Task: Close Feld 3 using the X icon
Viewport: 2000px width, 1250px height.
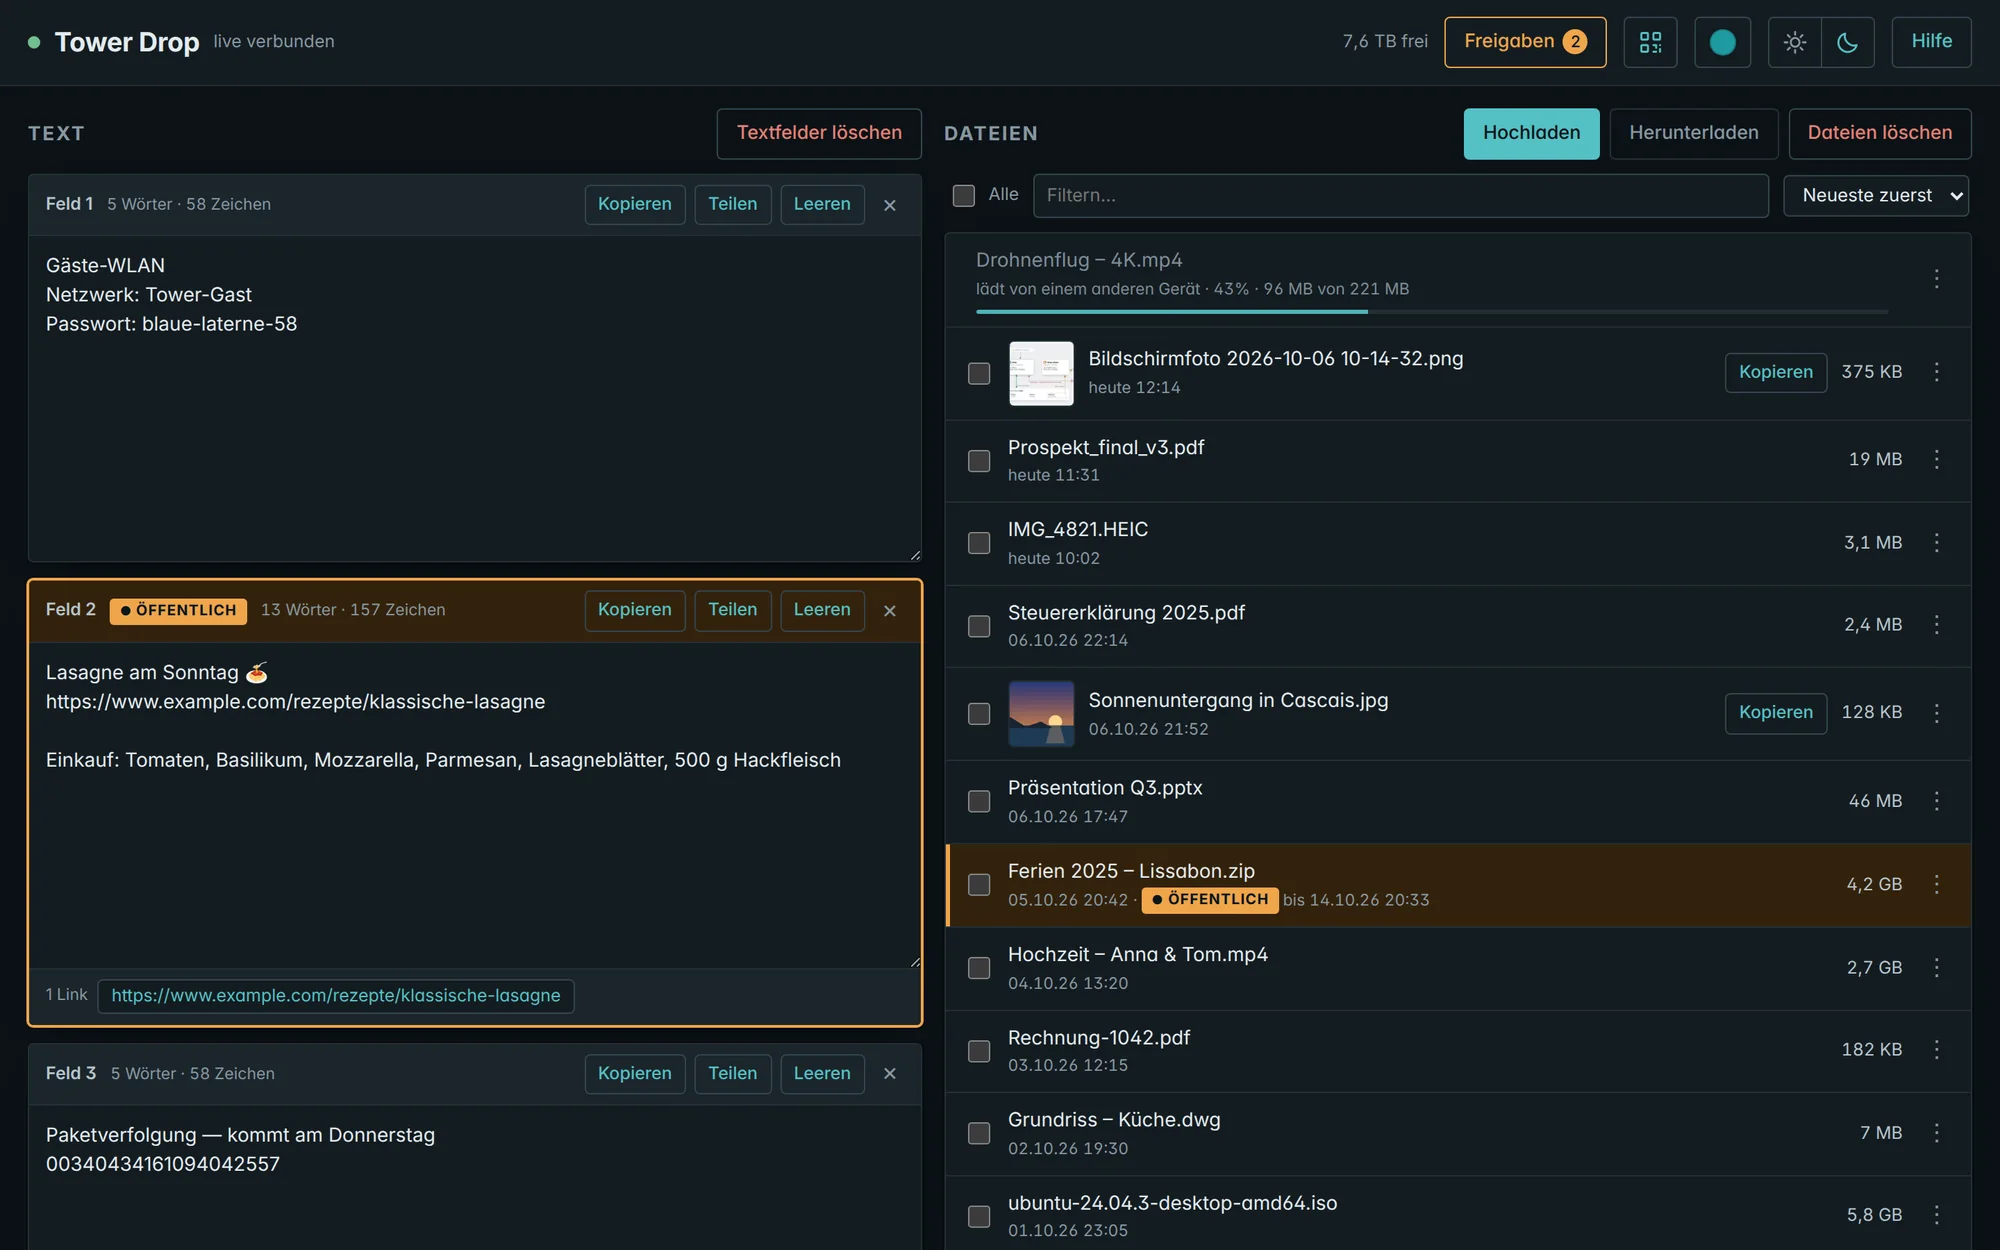Action: (889, 1073)
